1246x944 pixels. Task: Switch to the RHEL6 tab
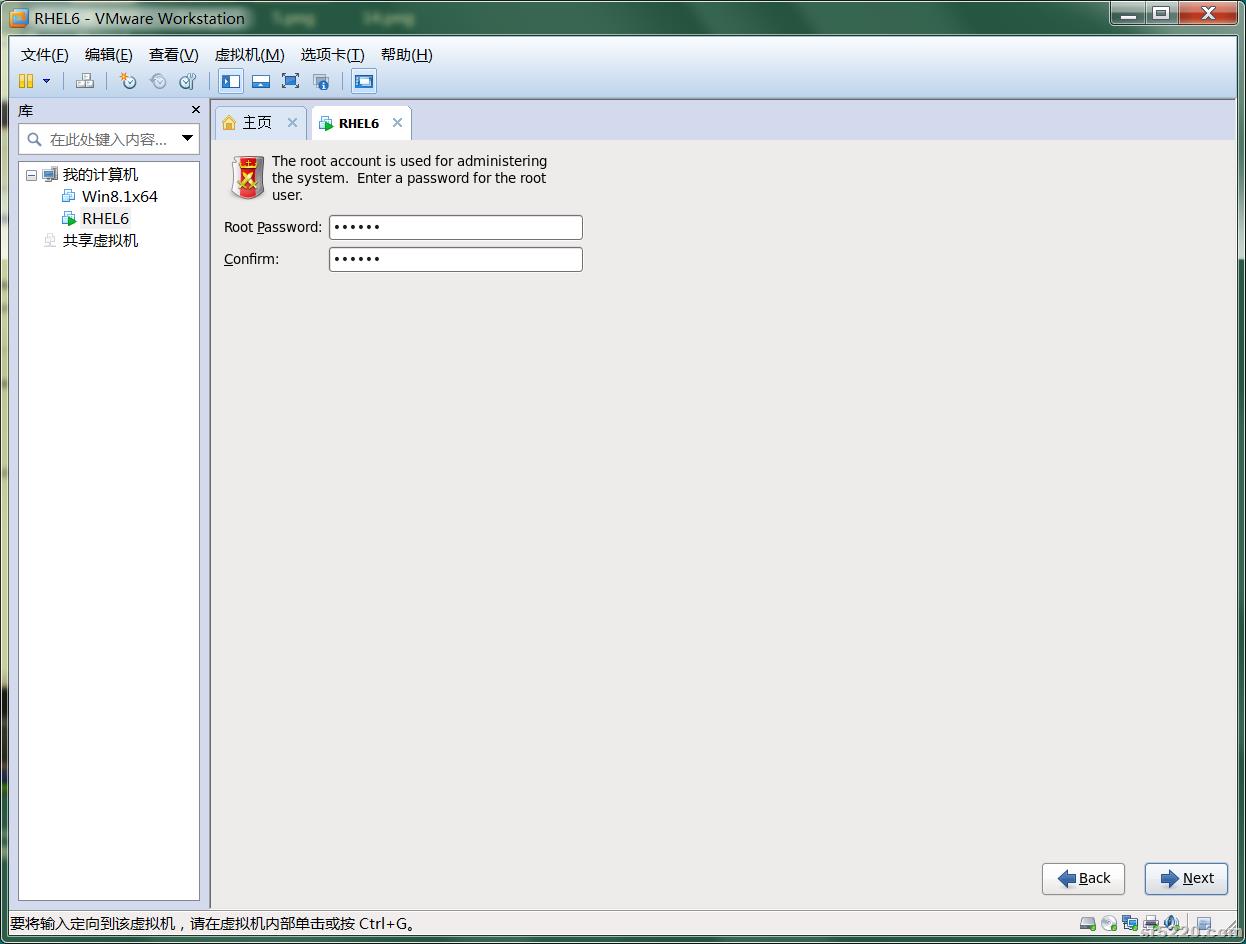360,123
